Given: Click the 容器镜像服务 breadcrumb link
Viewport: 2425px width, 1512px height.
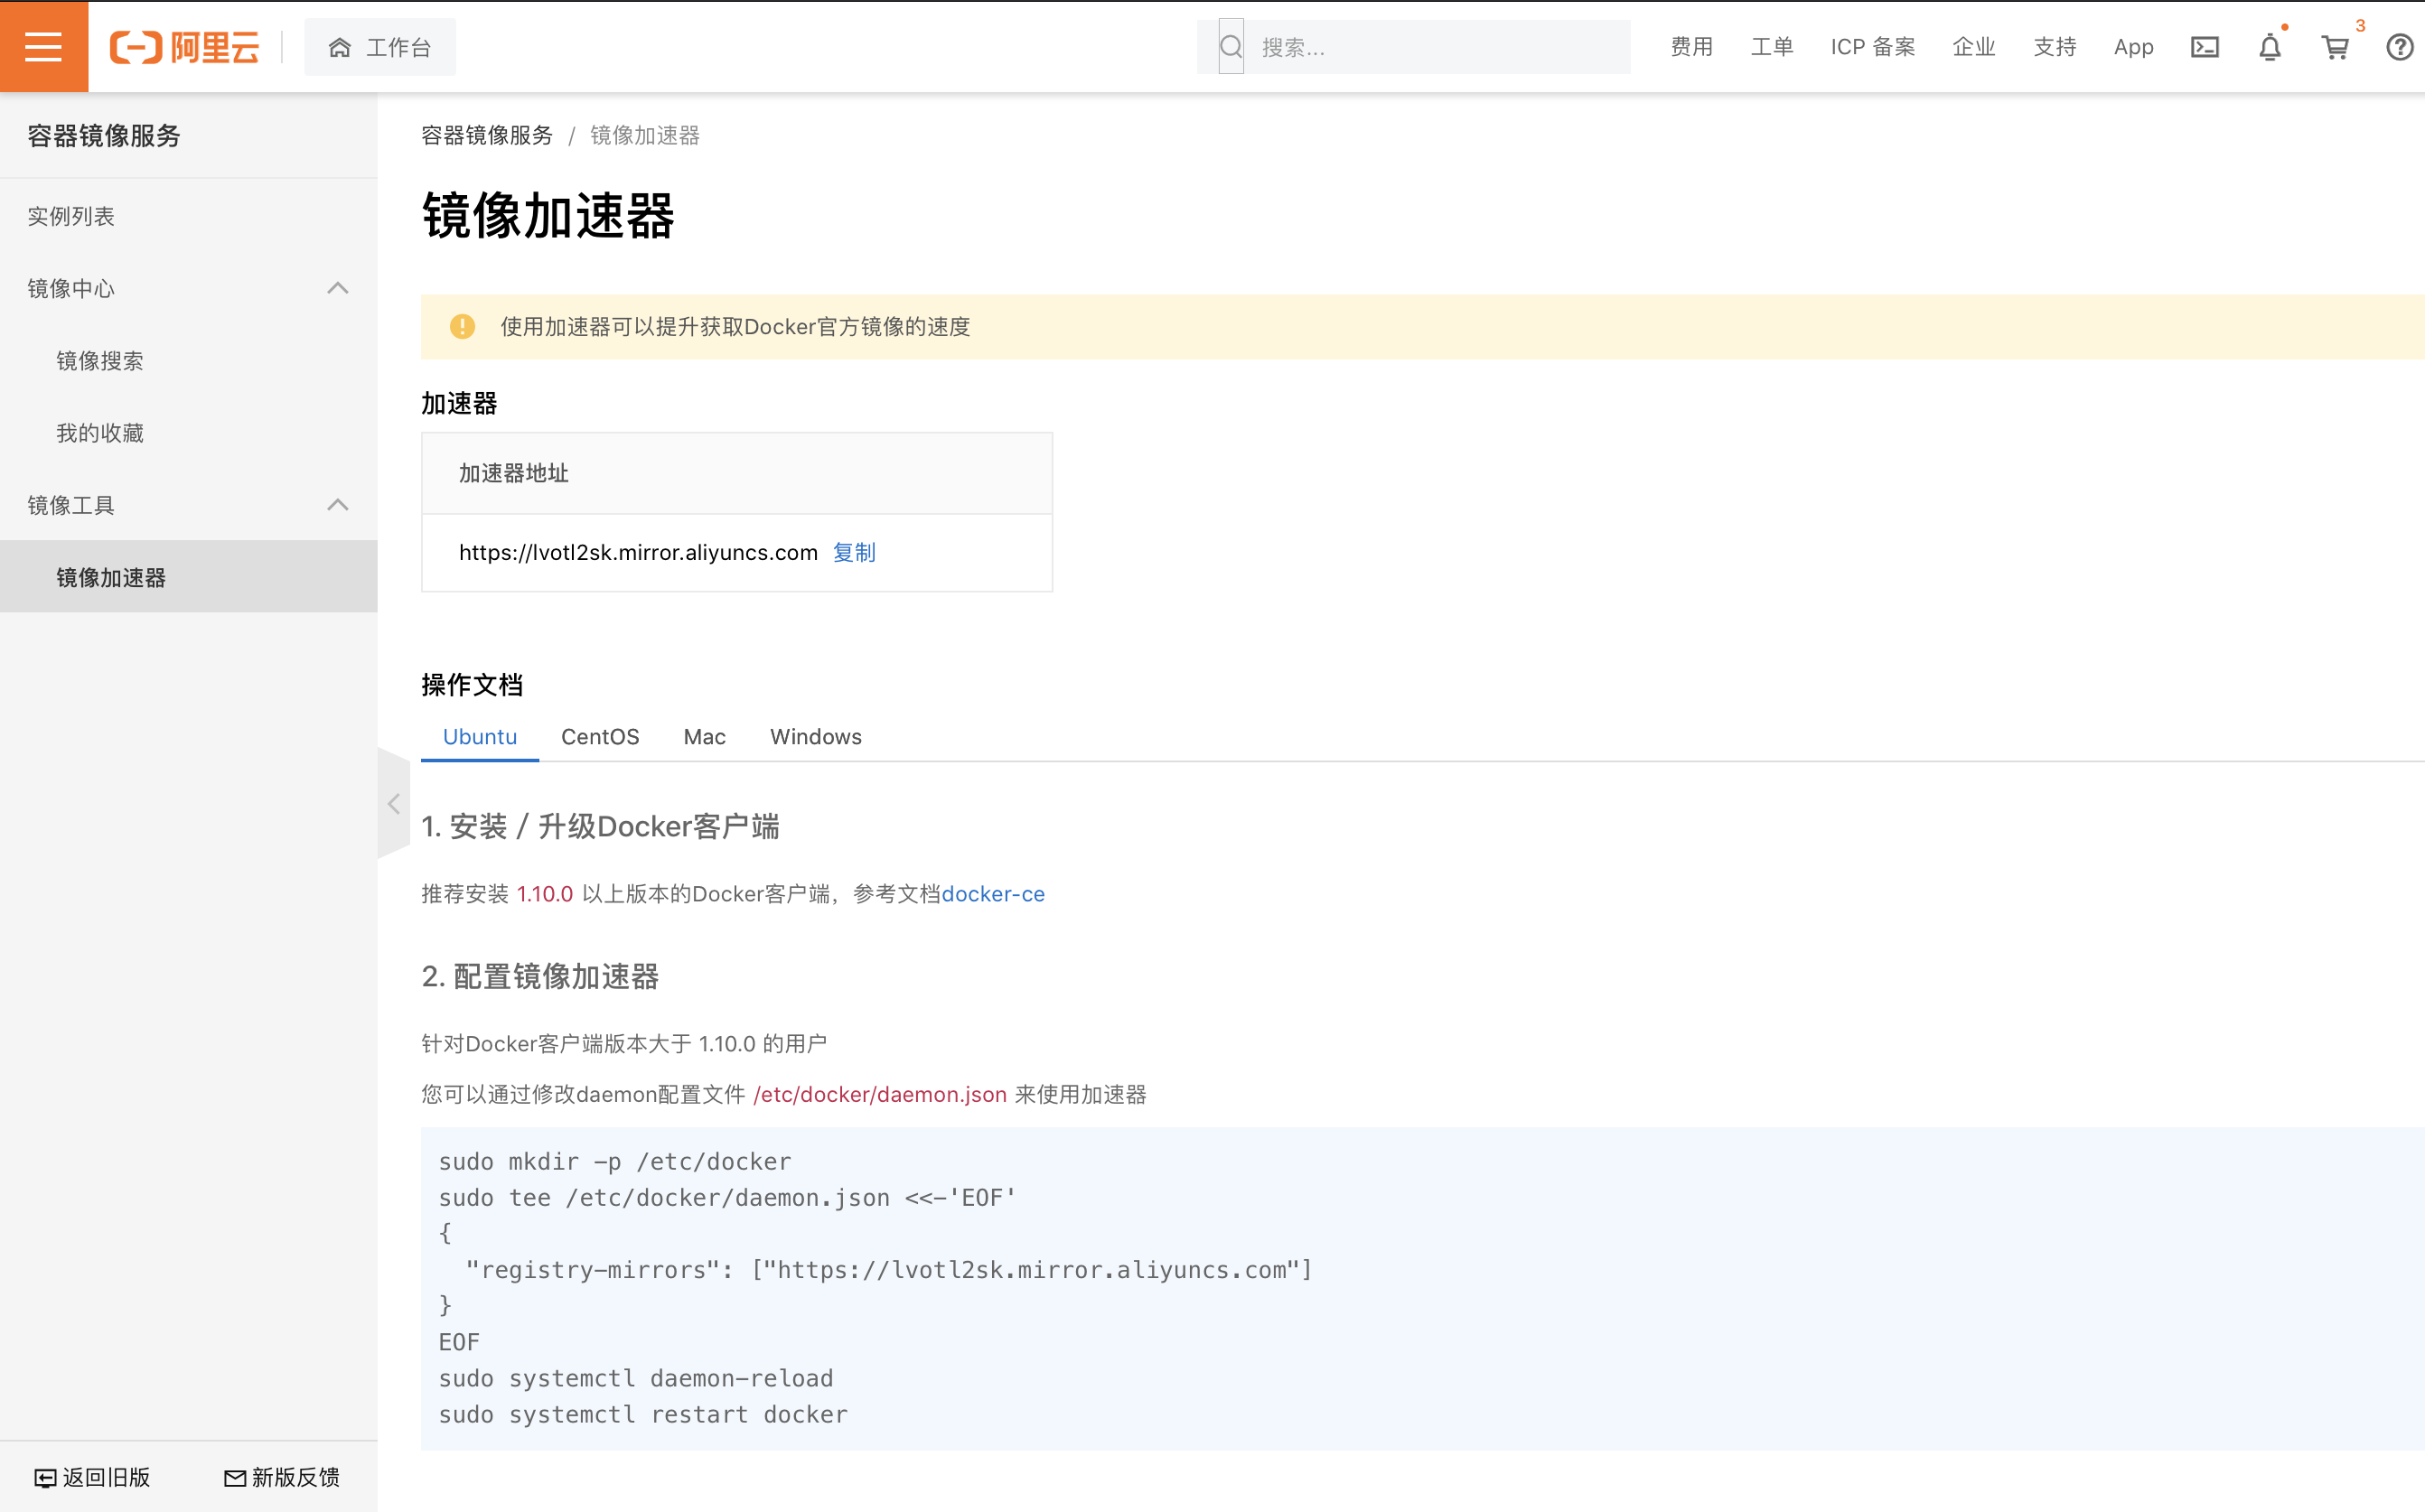Looking at the screenshot, I should pos(487,135).
